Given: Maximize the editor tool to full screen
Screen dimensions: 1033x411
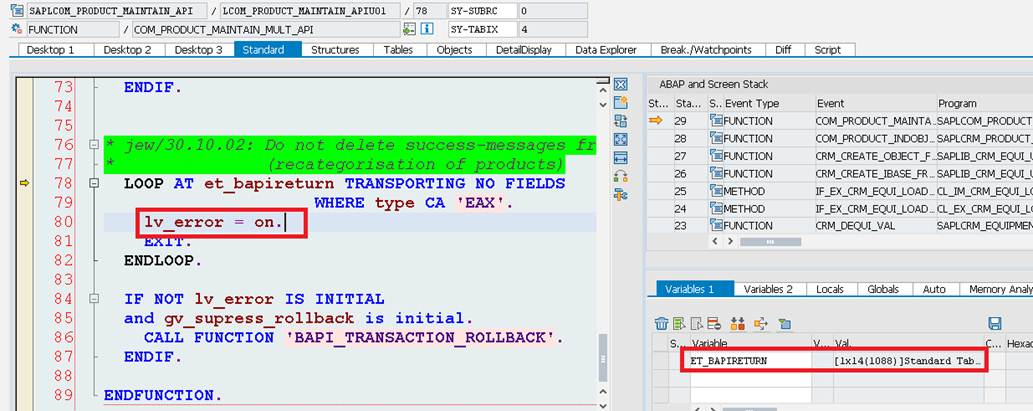Looking at the screenshot, I should click(620, 139).
